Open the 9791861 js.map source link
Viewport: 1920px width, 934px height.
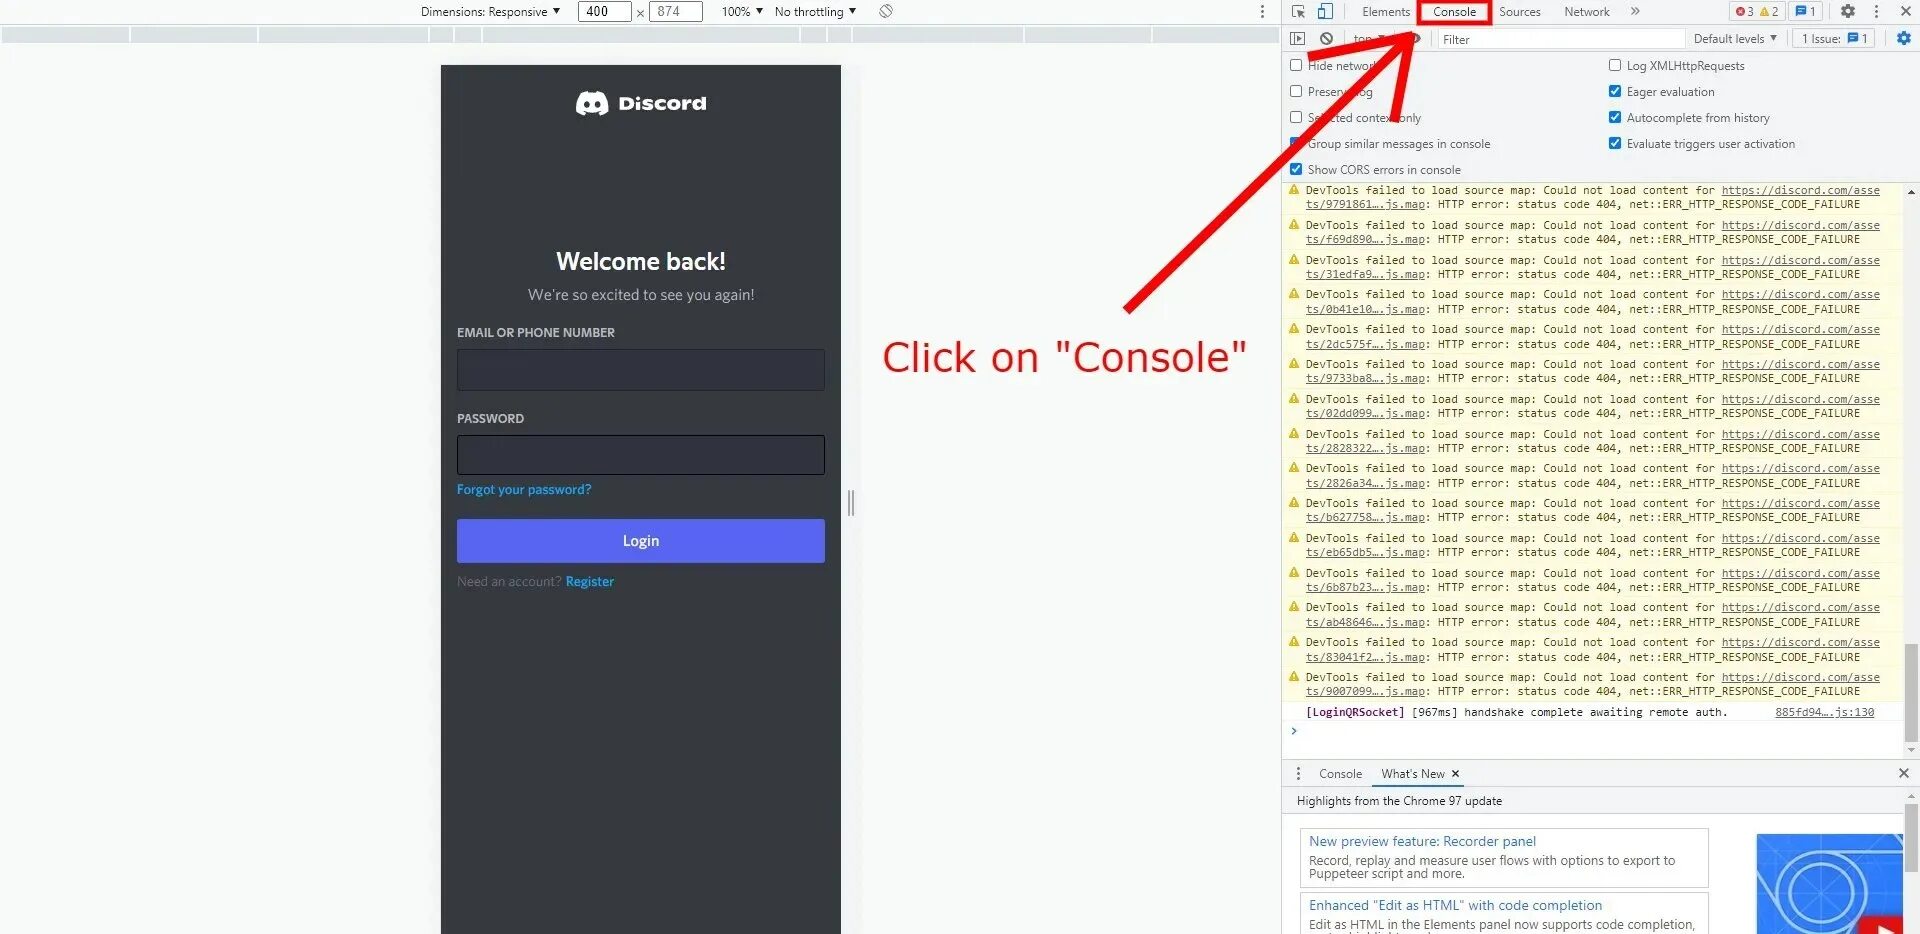(x=1366, y=204)
